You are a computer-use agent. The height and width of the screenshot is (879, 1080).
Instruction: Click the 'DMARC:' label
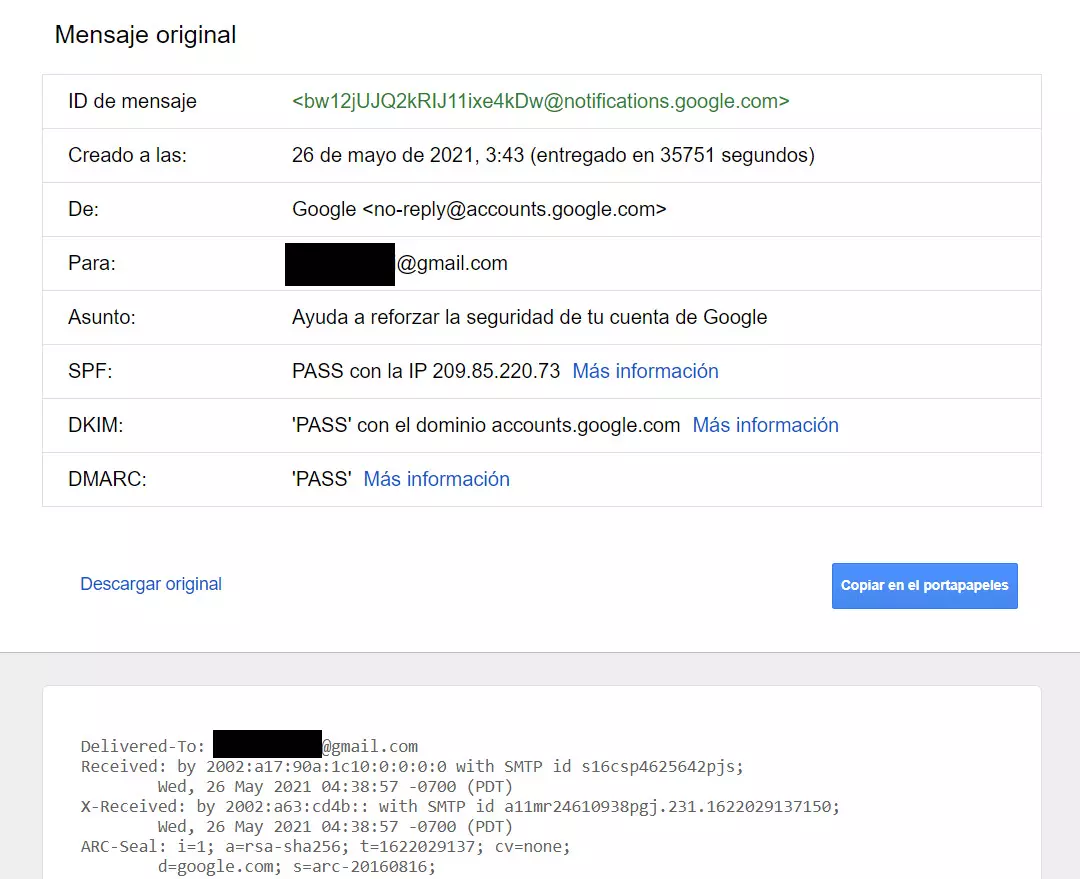point(107,479)
